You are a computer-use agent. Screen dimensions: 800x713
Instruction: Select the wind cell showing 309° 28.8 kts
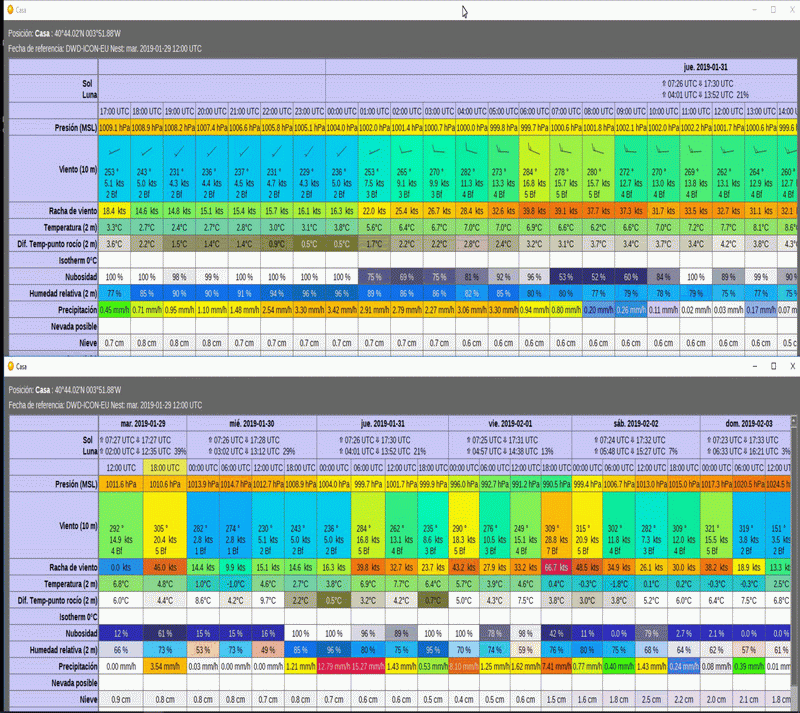tap(556, 525)
